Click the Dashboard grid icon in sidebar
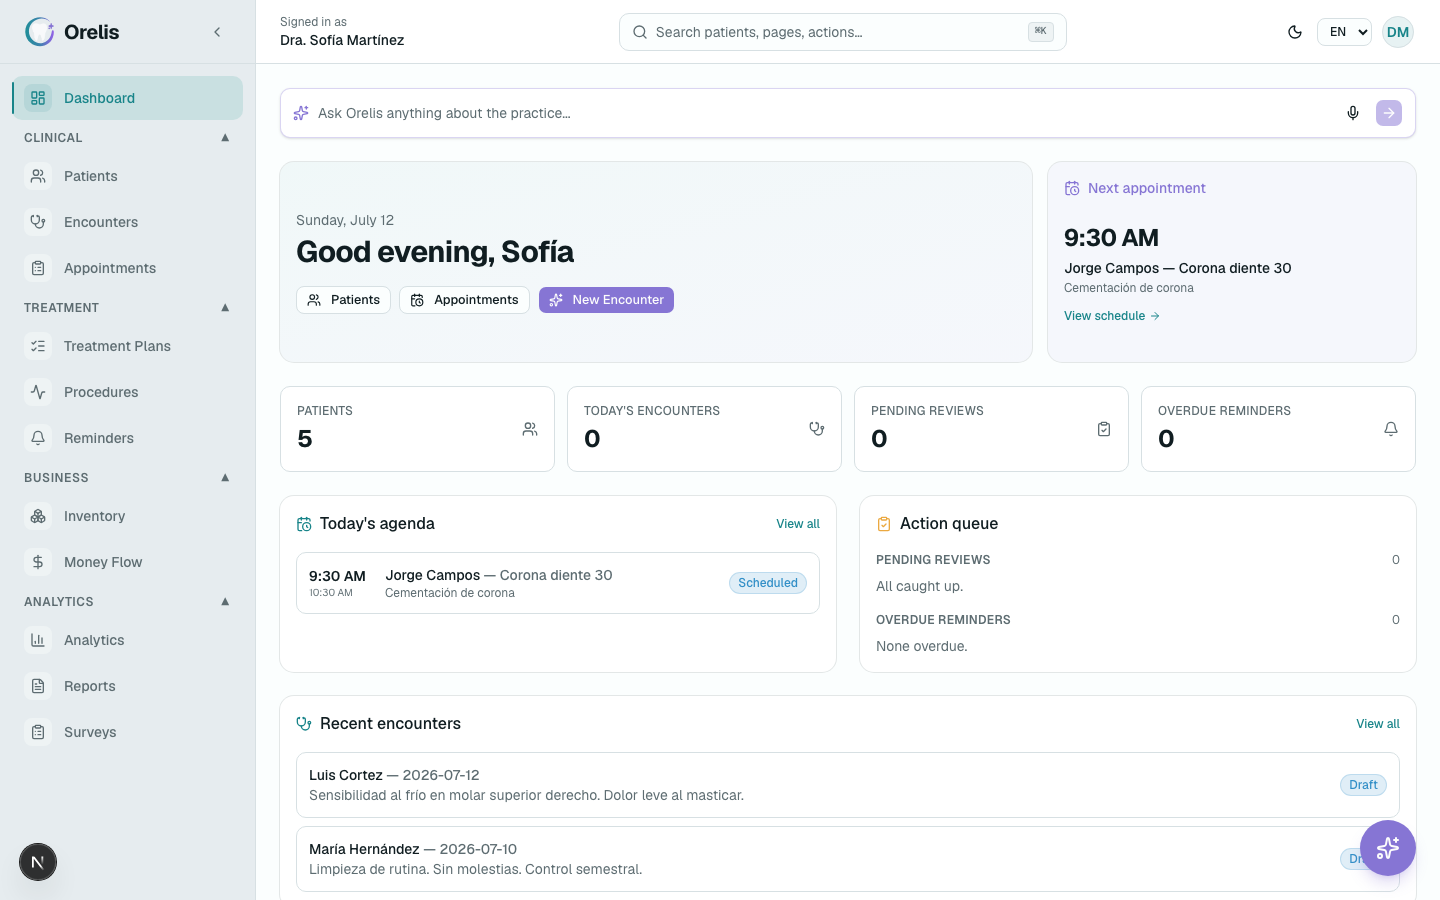This screenshot has width=1440, height=900. pyautogui.click(x=38, y=98)
